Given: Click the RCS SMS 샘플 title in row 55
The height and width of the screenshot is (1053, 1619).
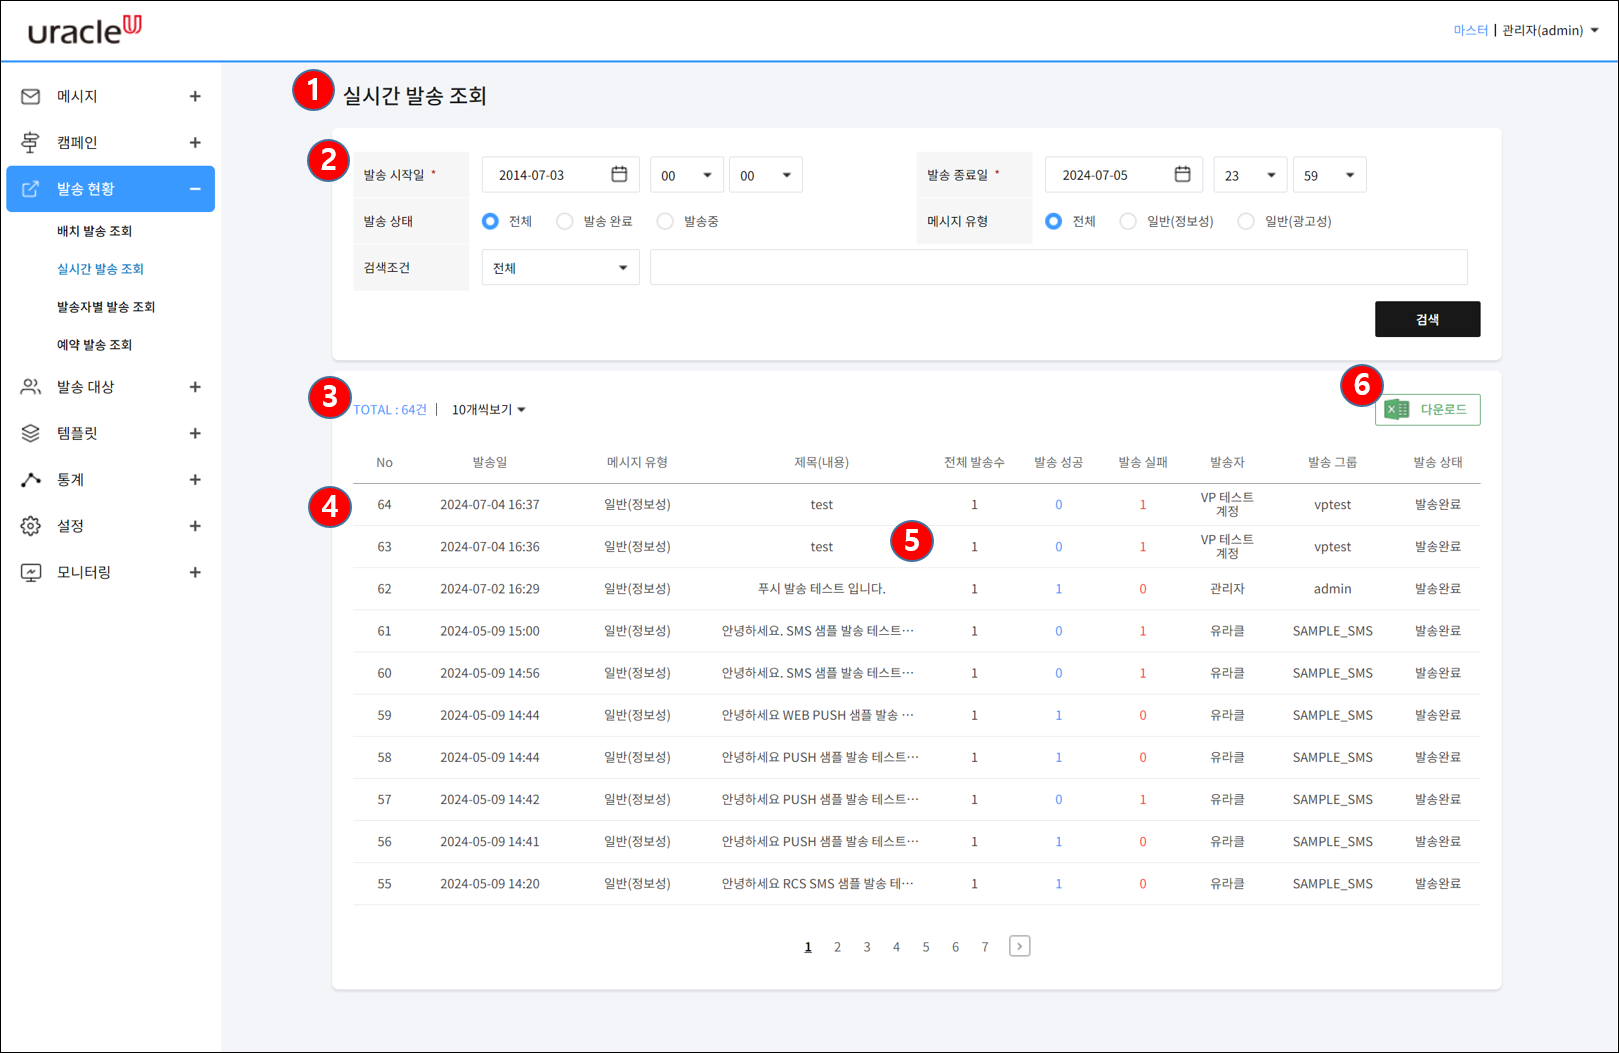Looking at the screenshot, I should pos(818,884).
